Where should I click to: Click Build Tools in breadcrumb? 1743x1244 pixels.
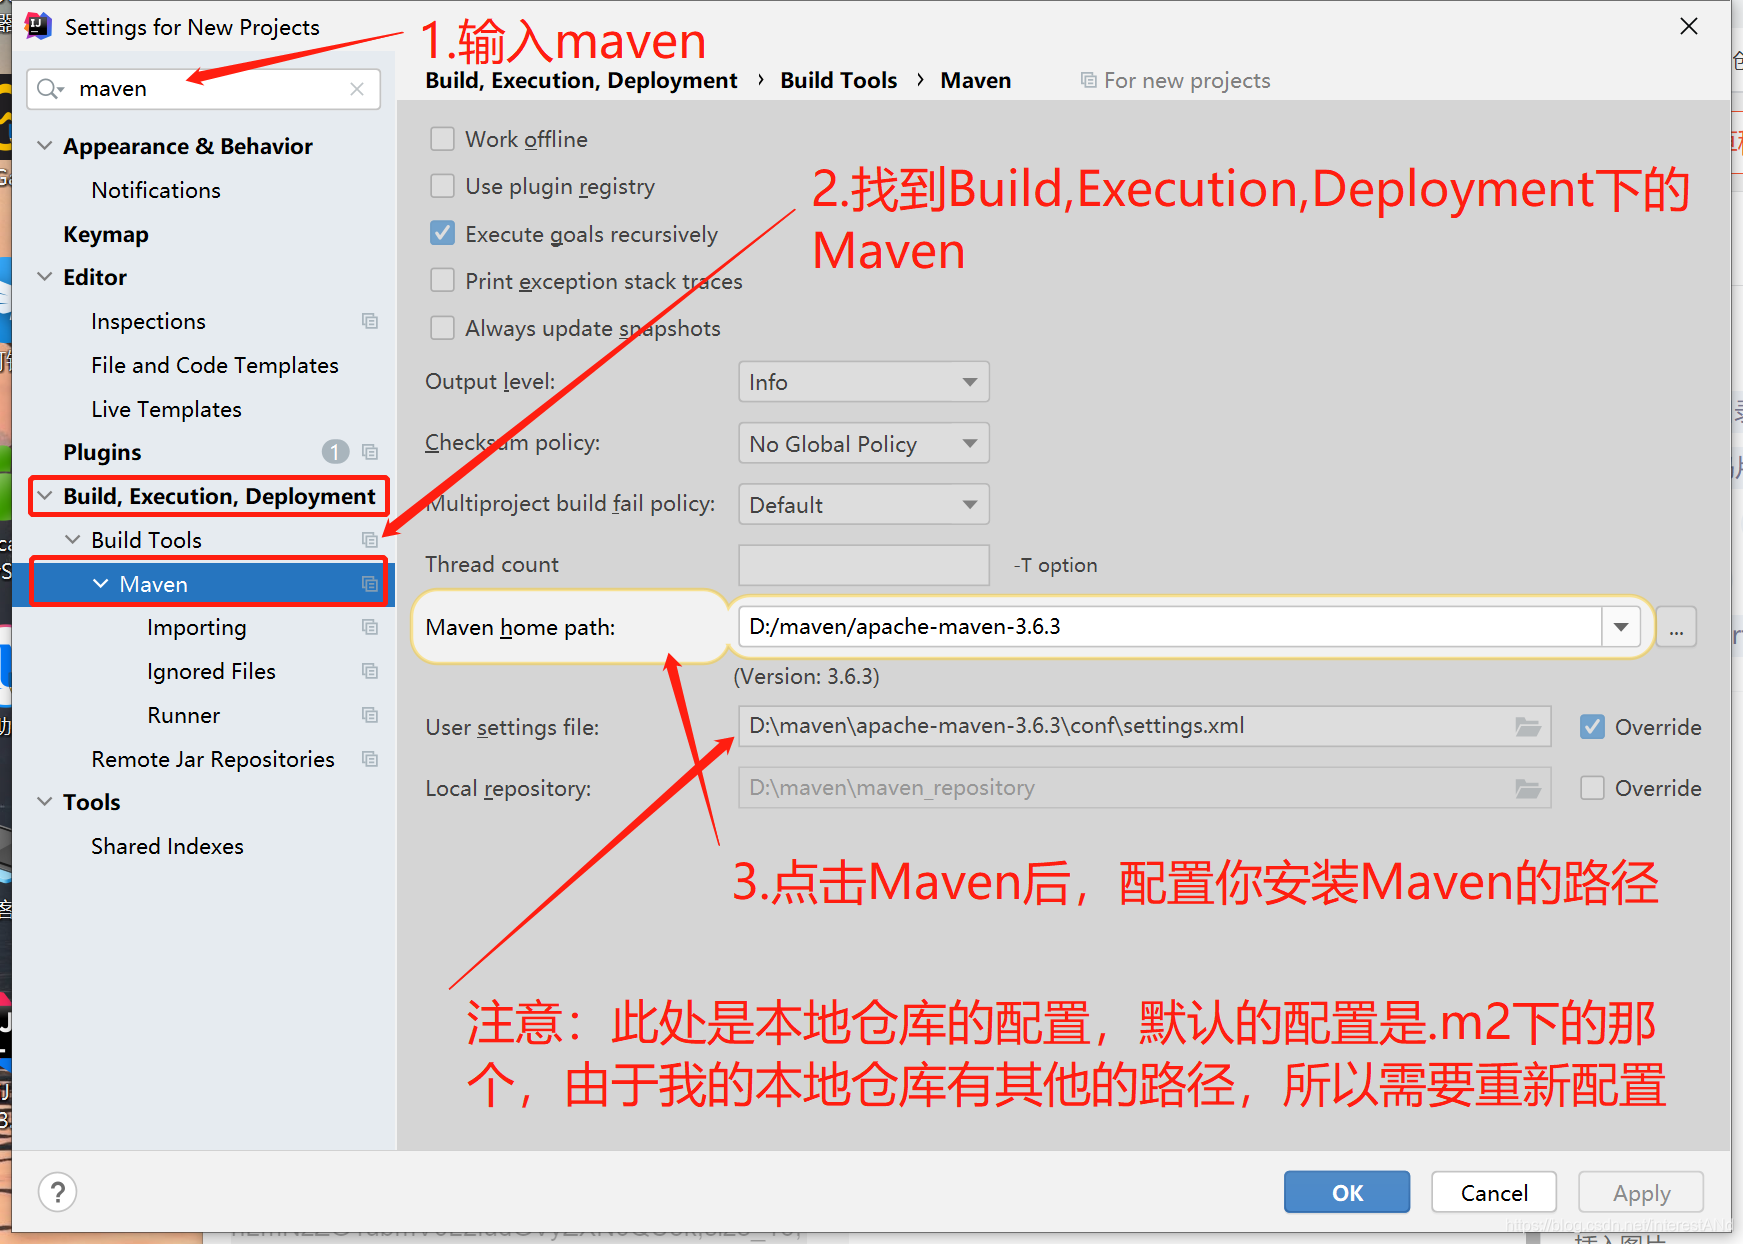[x=839, y=80]
